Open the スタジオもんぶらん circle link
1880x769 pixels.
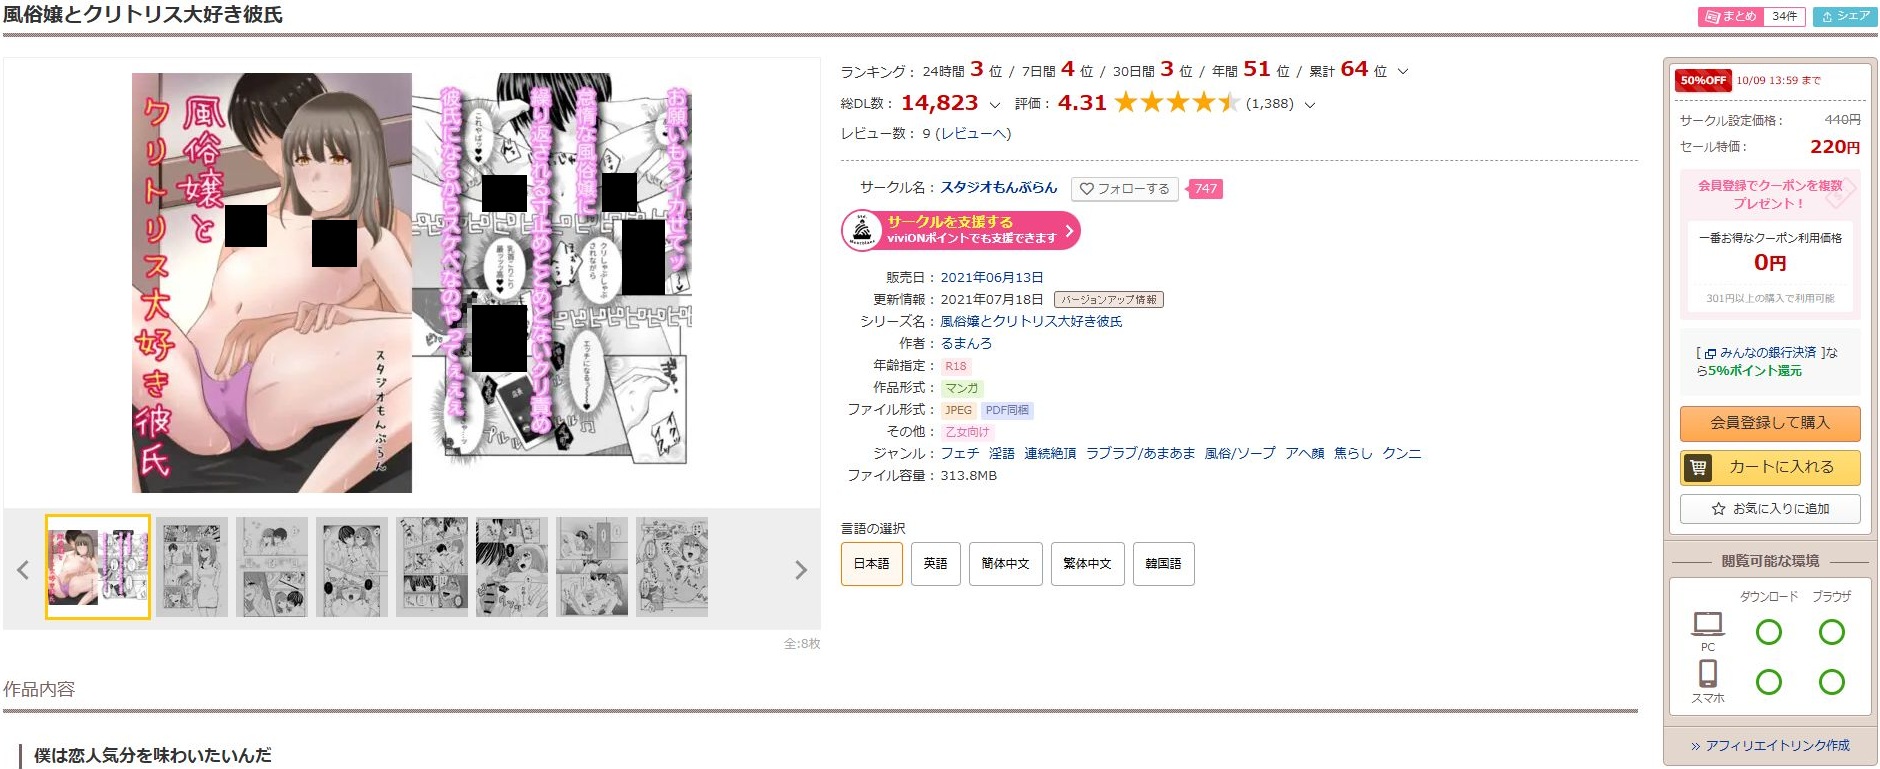(x=998, y=187)
